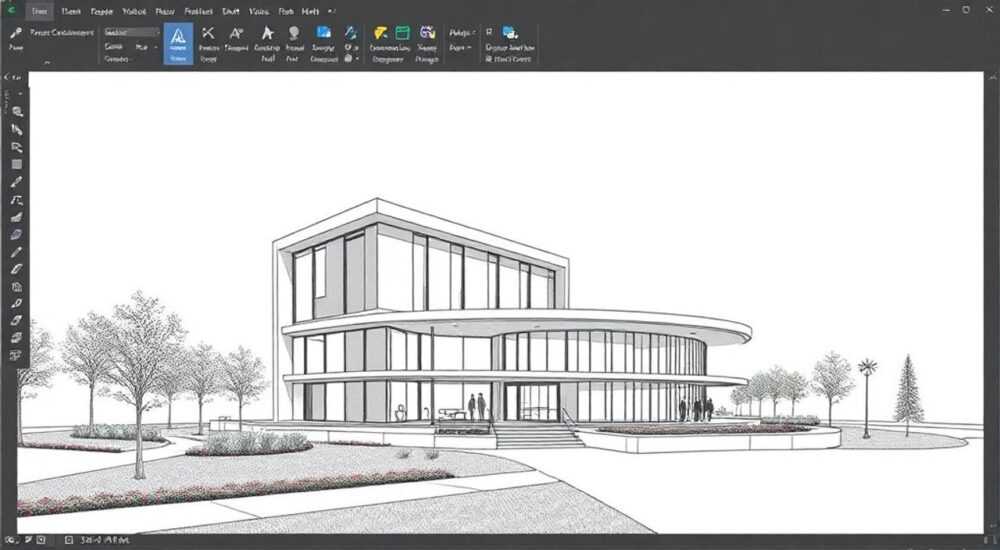Image resolution: width=1000 pixels, height=550 pixels.
Task: Click the blue folder icon at the ribbon's right end
Action: click(510, 33)
